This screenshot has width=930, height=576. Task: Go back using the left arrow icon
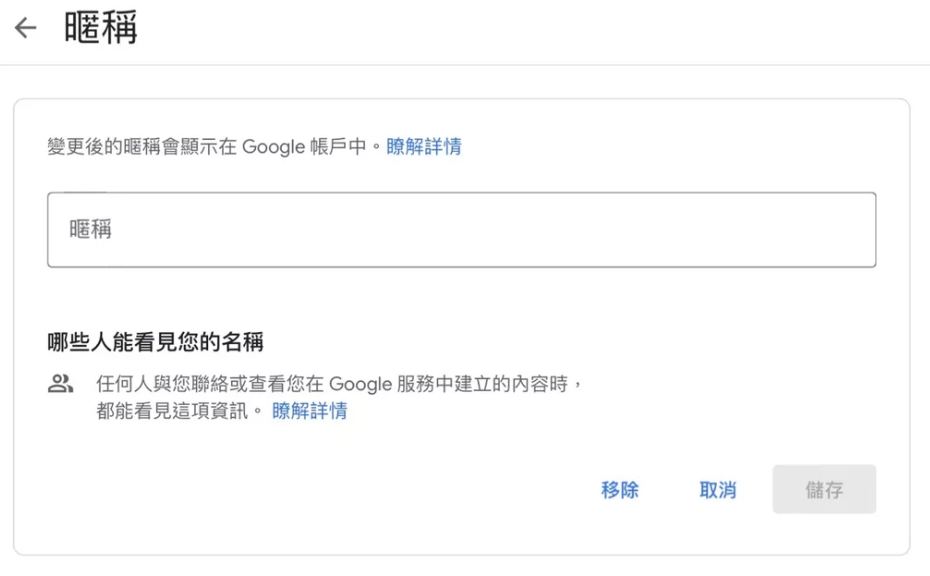coord(26,27)
